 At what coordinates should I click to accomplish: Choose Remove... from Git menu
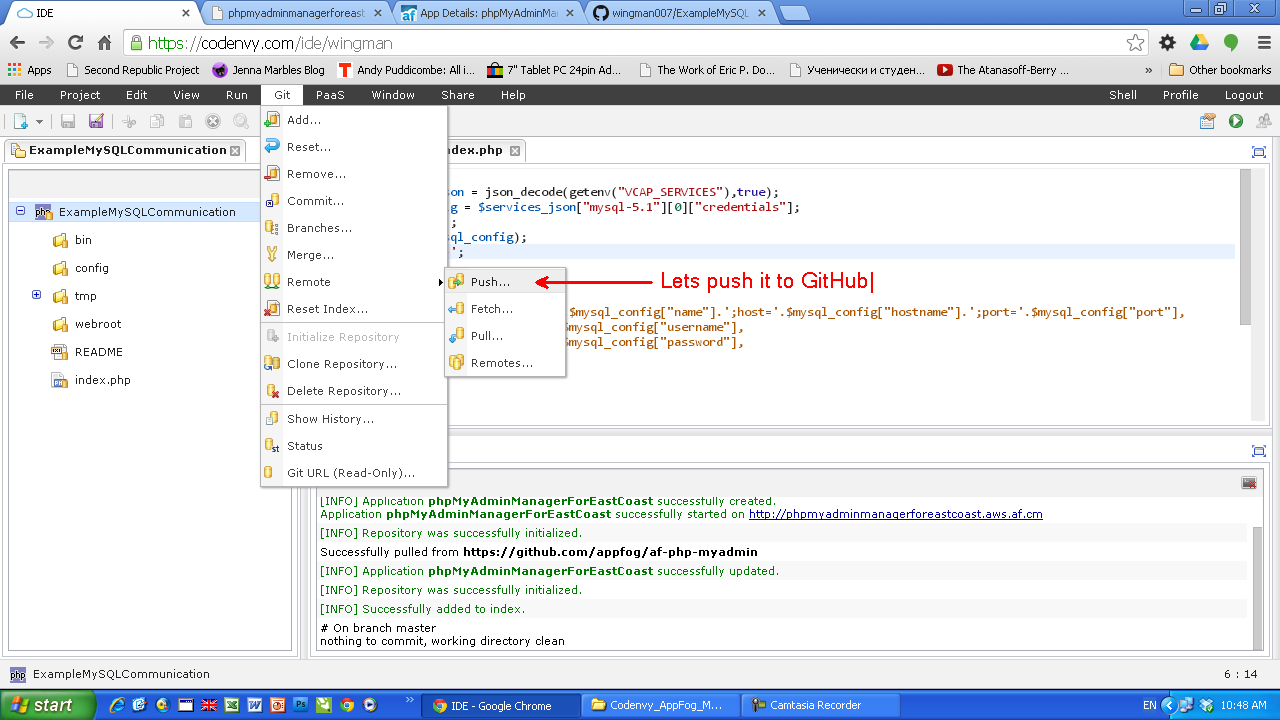(354, 174)
